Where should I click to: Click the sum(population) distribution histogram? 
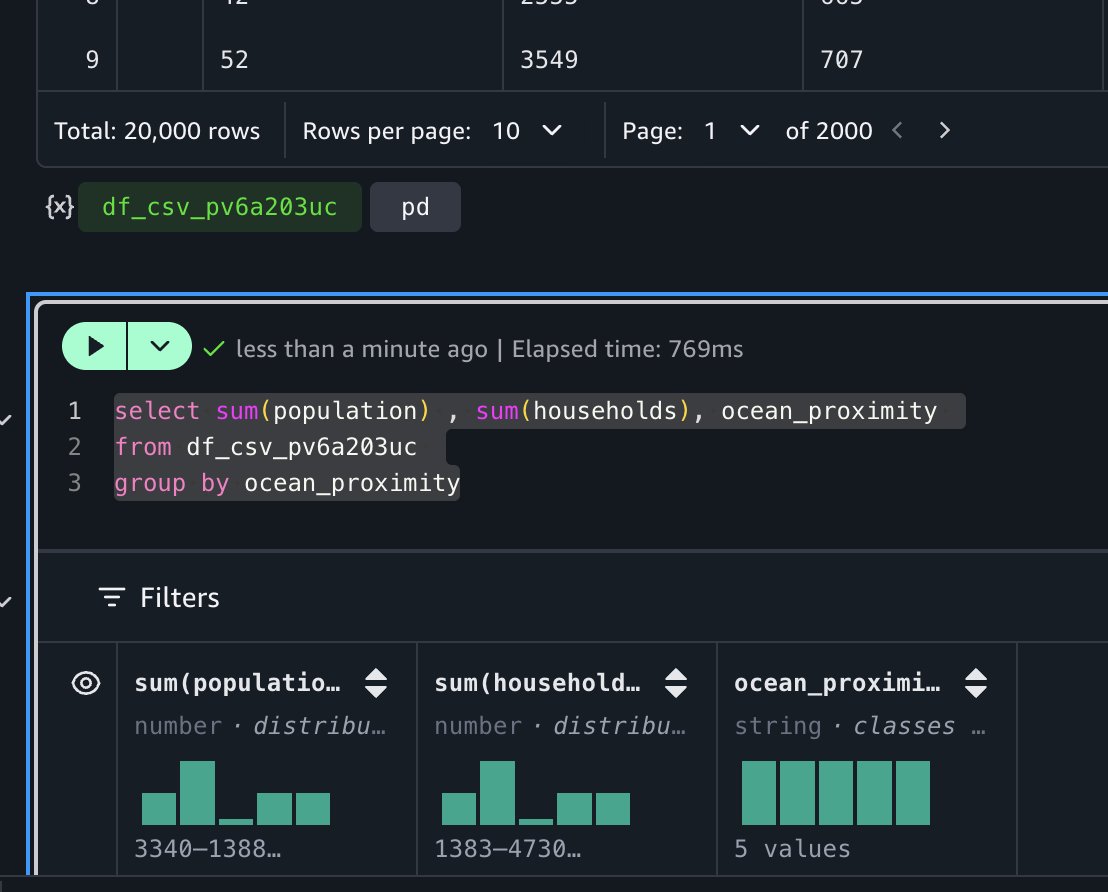click(x=236, y=793)
